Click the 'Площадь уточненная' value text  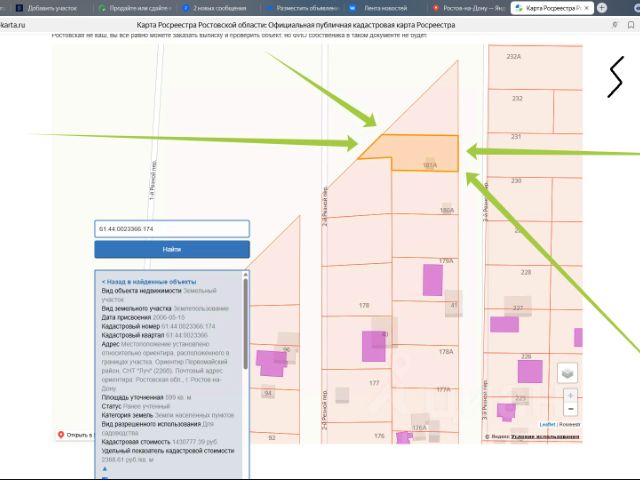(178, 397)
